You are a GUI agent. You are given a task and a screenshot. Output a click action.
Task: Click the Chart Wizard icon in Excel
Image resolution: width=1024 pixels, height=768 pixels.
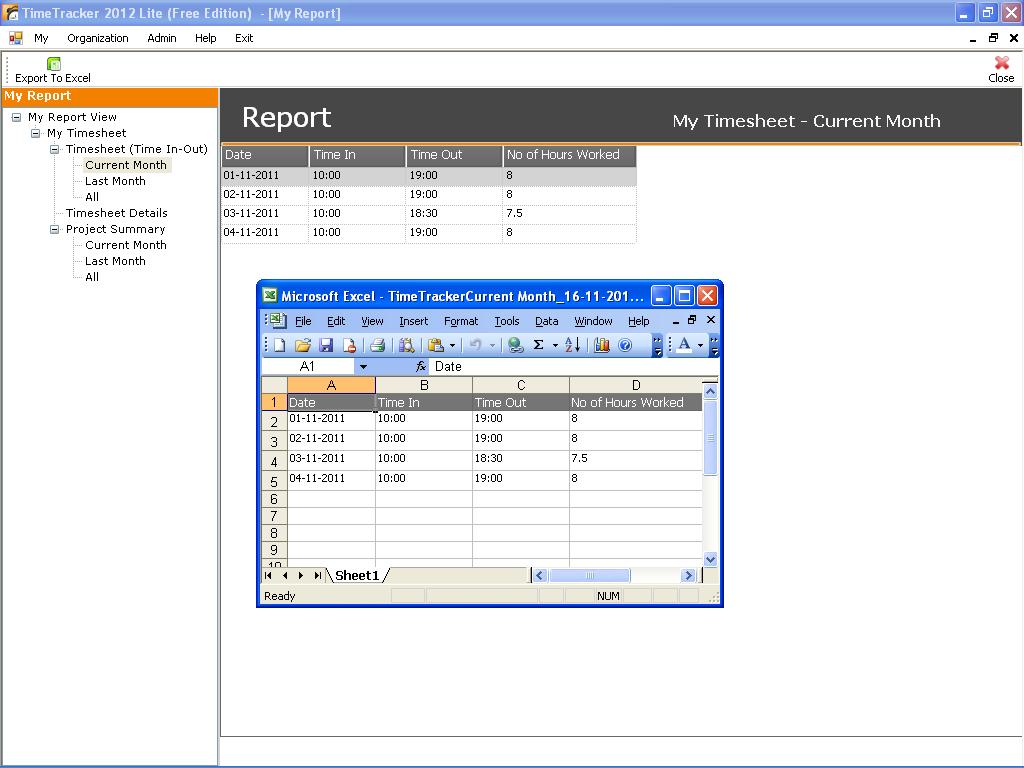click(601, 345)
